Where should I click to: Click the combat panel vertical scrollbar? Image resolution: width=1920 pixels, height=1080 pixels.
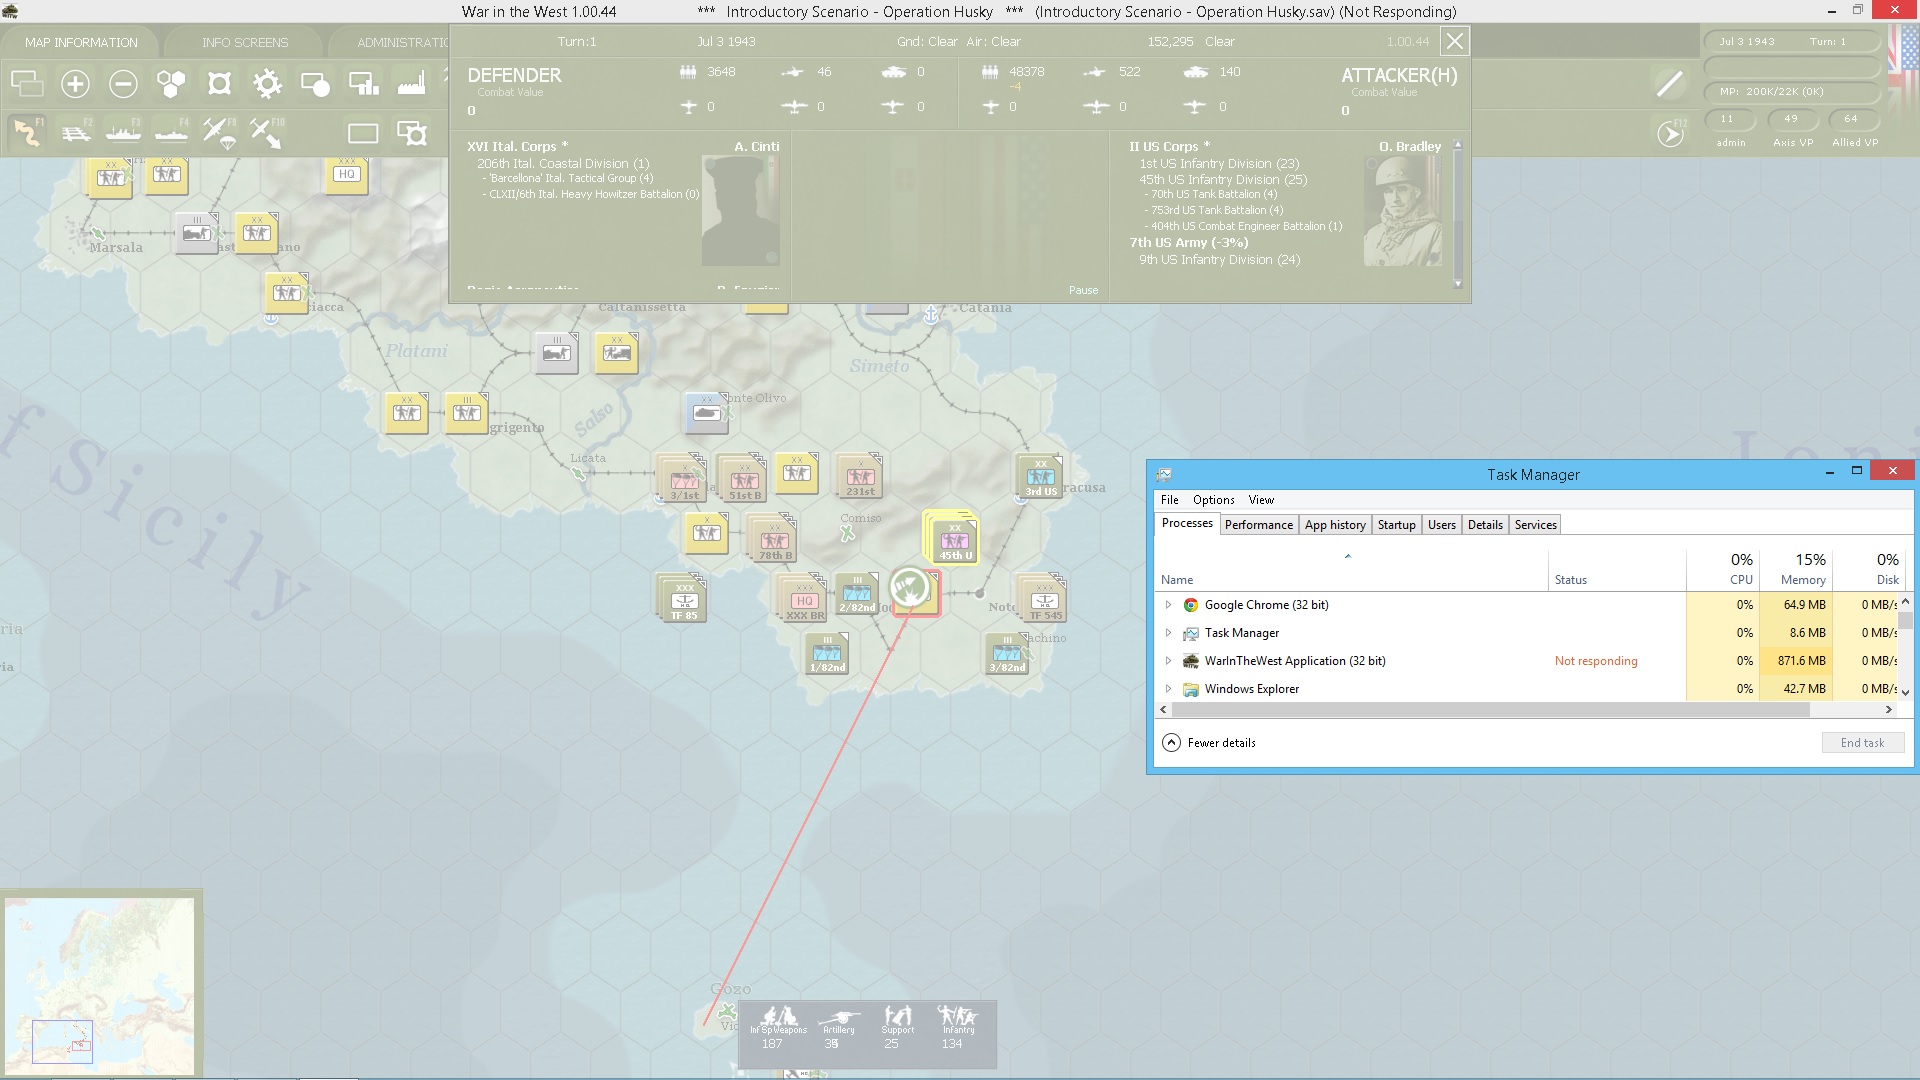1458,214
